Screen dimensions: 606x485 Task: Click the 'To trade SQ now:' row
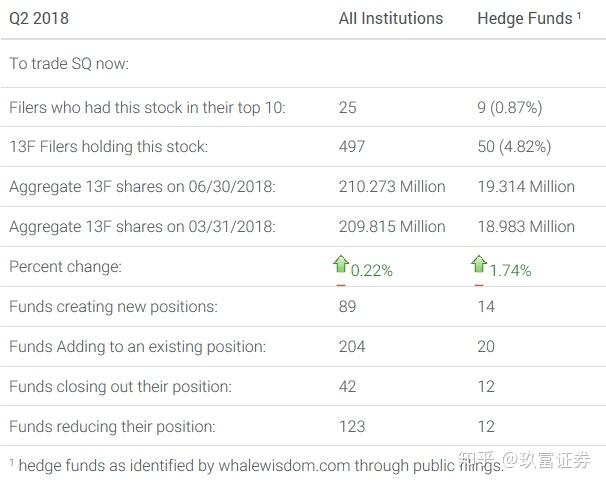pyautogui.click(x=69, y=64)
